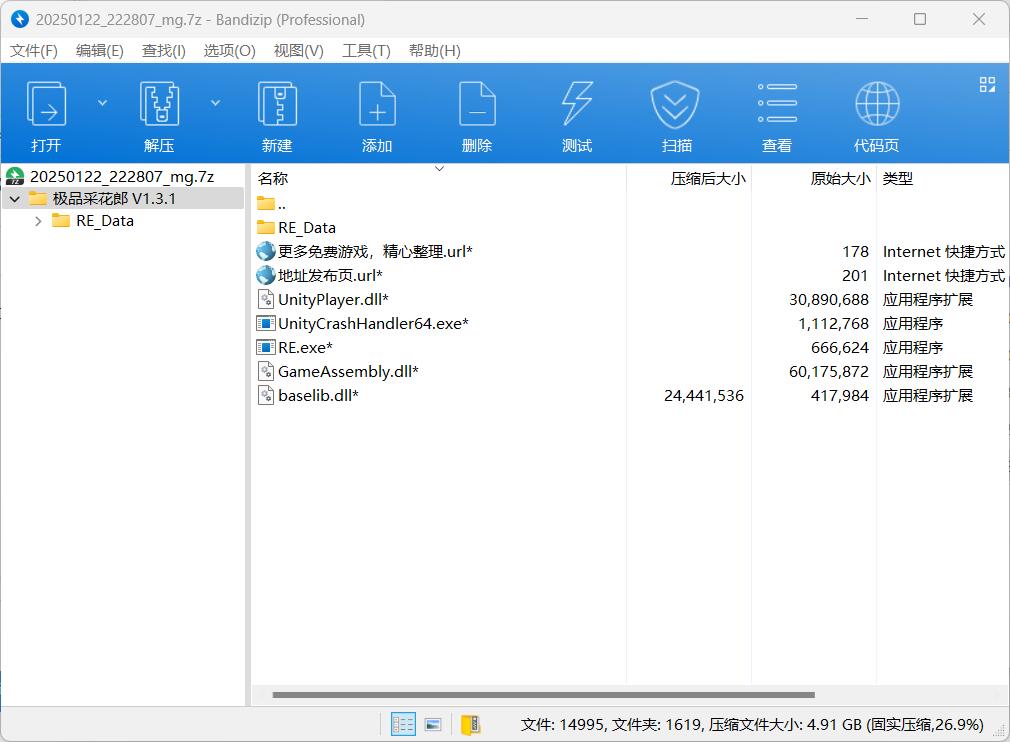Open the 帮助(H) menu

pos(435,51)
